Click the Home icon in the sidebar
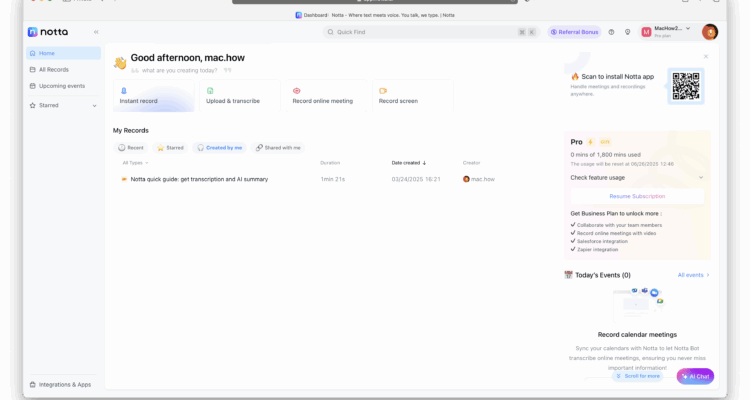Screen dimensions: 750x400 tap(33, 53)
